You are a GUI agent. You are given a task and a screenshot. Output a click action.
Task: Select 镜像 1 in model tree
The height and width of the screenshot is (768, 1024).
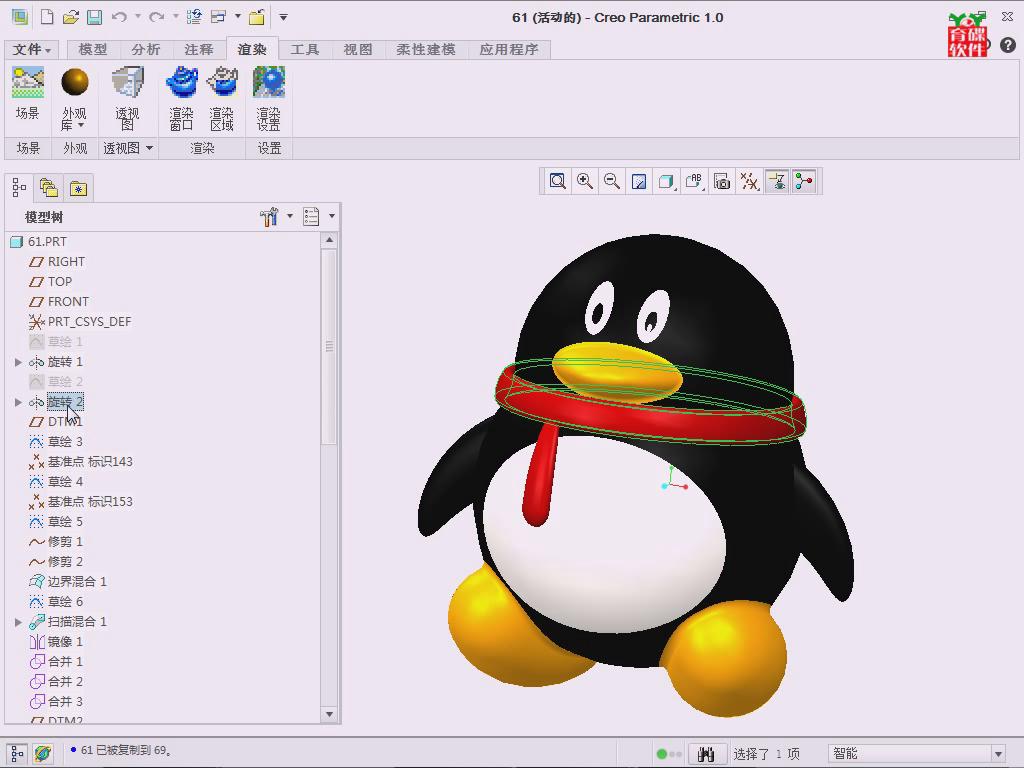pos(65,642)
